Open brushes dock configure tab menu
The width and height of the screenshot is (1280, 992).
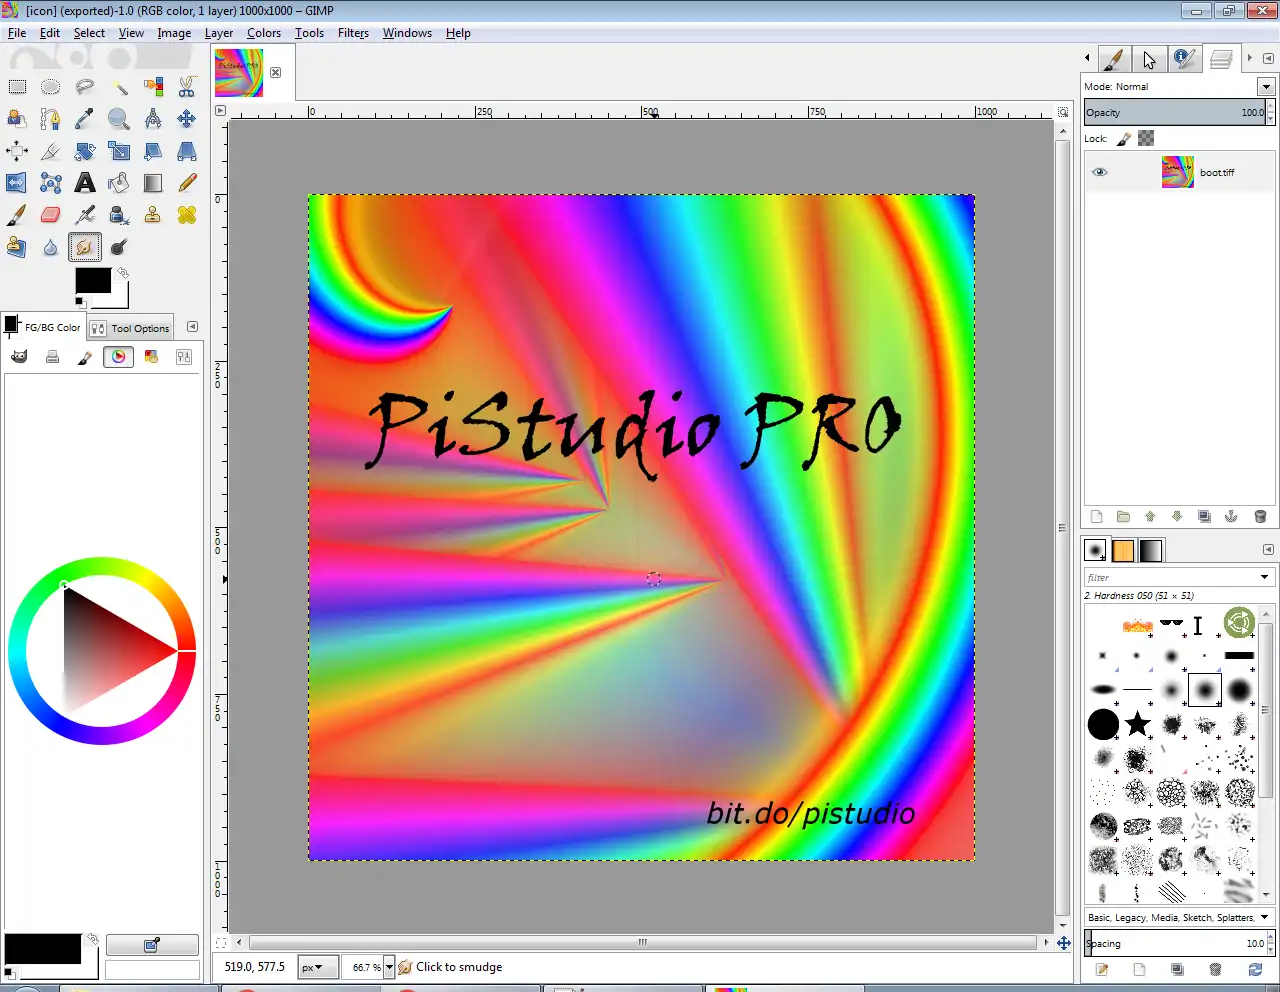[1268, 550]
